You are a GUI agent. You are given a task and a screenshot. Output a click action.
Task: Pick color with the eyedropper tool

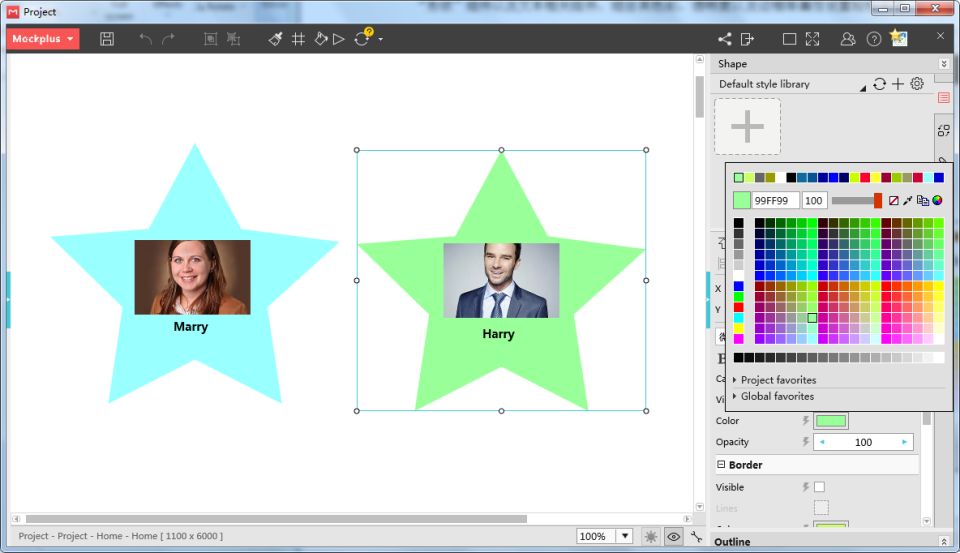click(908, 201)
